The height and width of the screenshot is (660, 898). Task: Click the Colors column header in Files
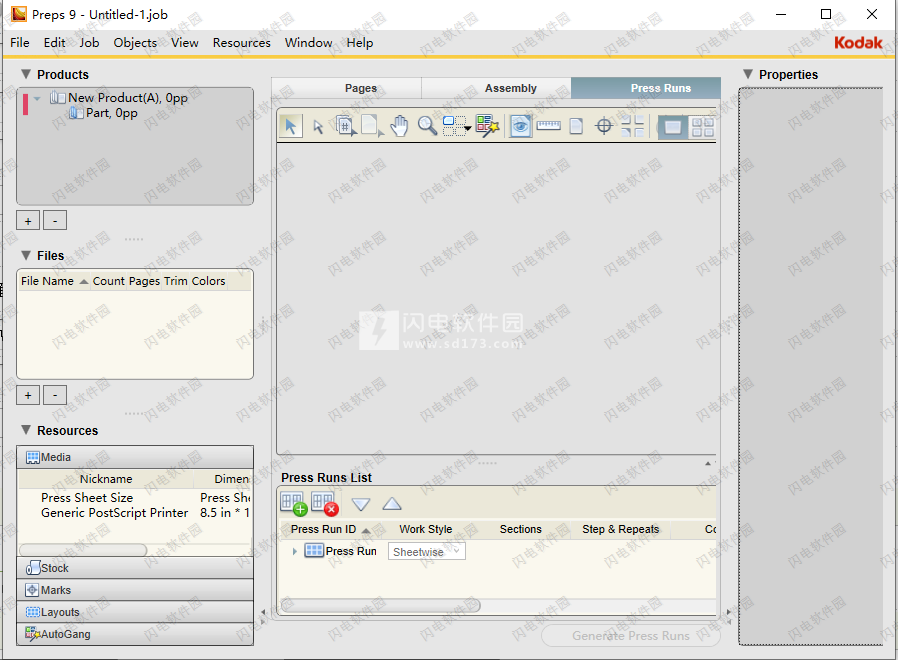tap(208, 281)
